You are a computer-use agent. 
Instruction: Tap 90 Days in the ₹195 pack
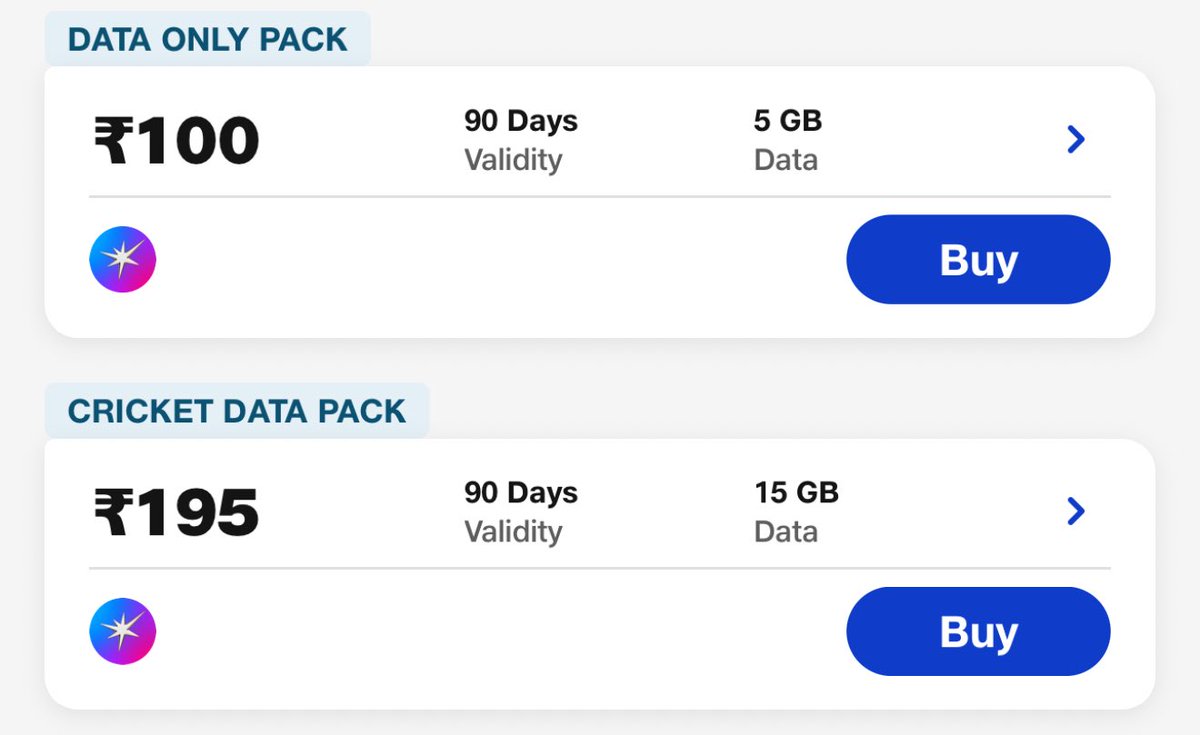(x=521, y=493)
